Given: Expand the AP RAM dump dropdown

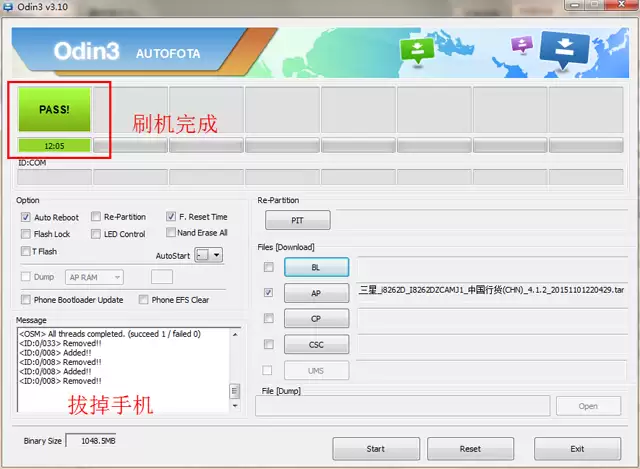Looking at the screenshot, I should 94,277.
